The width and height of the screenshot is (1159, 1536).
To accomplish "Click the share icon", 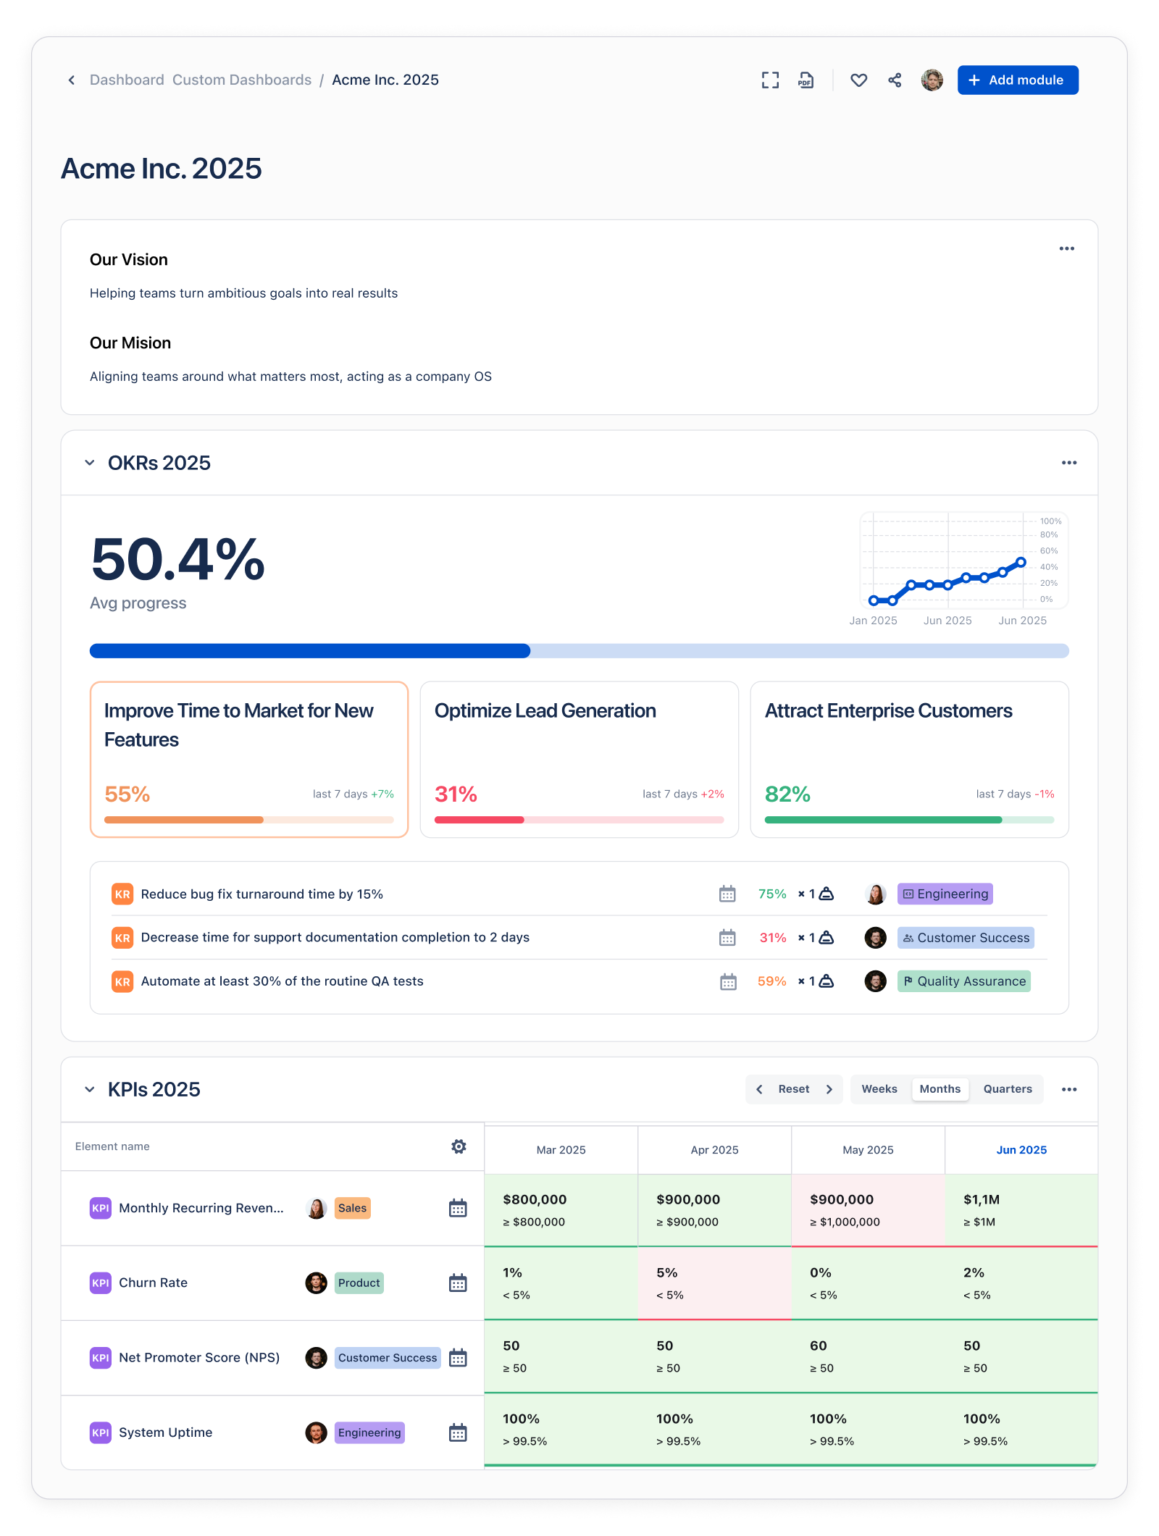I will (x=895, y=80).
